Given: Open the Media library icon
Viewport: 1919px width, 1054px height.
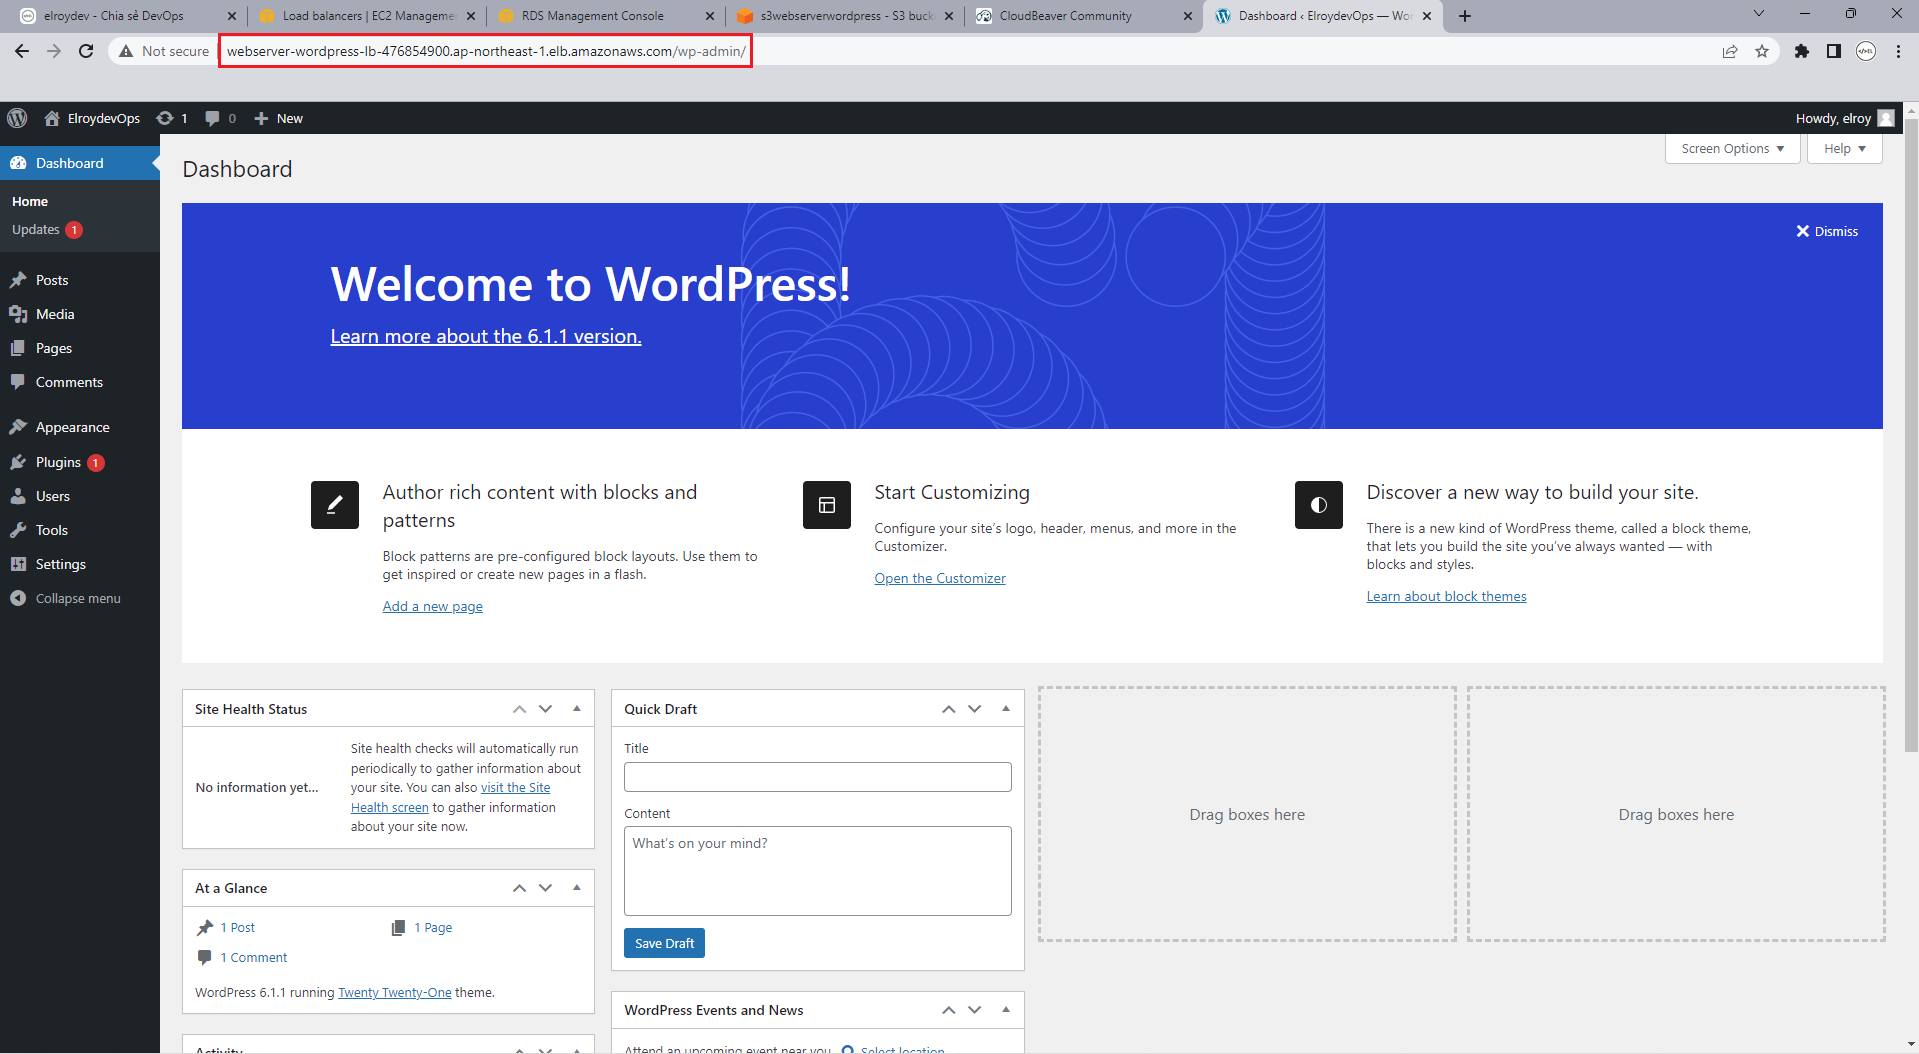Looking at the screenshot, I should [x=18, y=314].
